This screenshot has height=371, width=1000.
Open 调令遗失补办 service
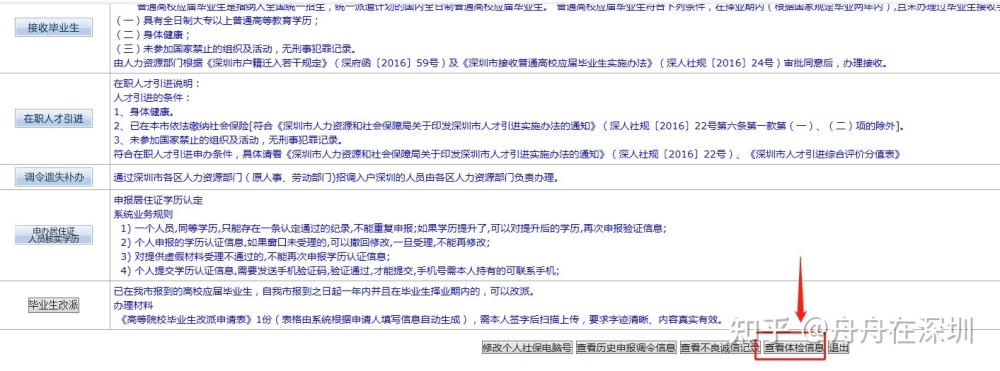pyautogui.click(x=54, y=178)
